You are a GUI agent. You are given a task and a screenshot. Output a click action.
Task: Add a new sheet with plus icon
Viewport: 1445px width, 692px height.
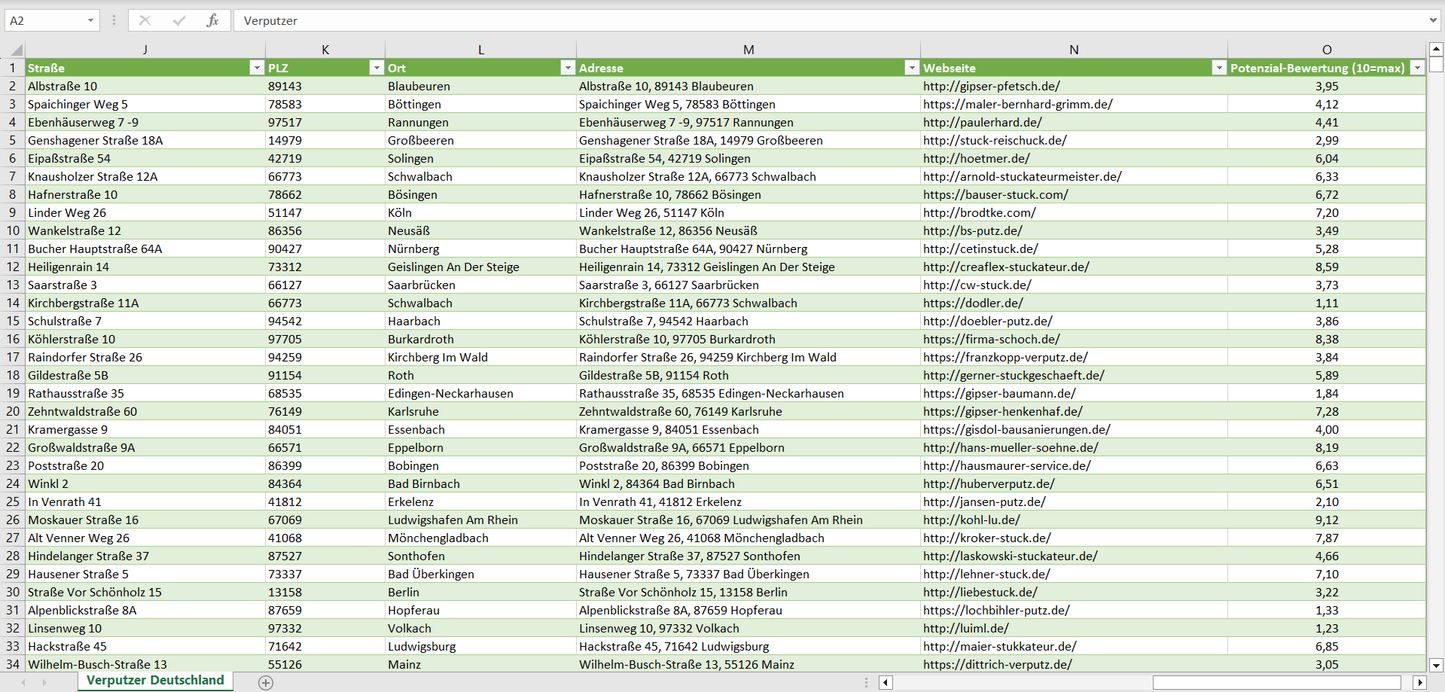[266, 682]
